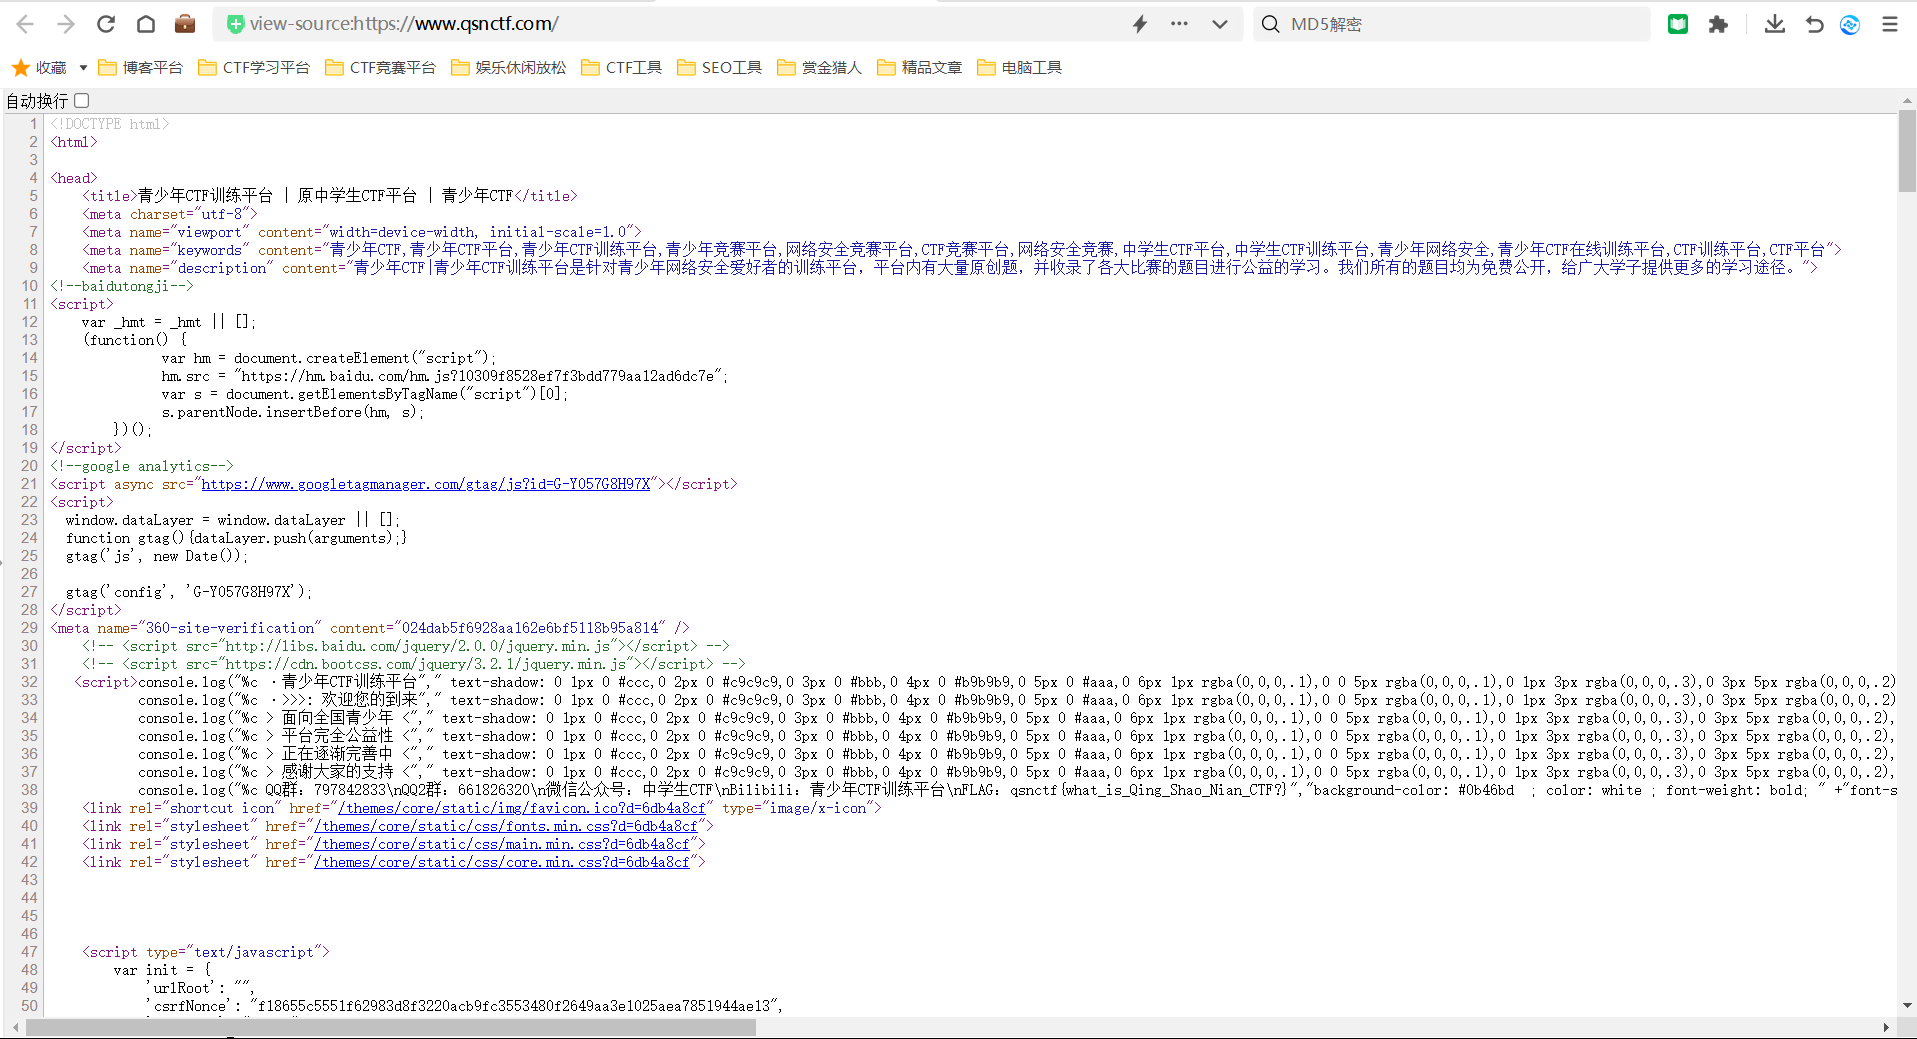Click the search magnifier icon

point(1270,24)
